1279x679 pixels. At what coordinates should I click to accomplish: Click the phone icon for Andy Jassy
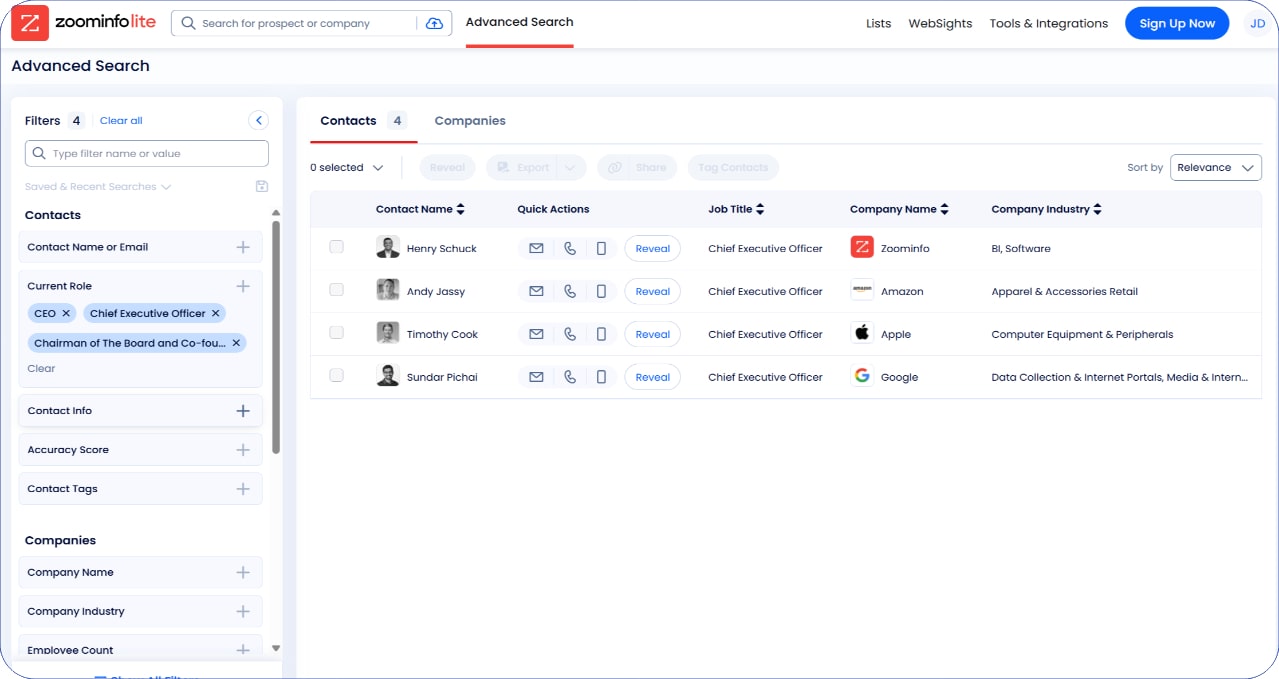point(570,291)
